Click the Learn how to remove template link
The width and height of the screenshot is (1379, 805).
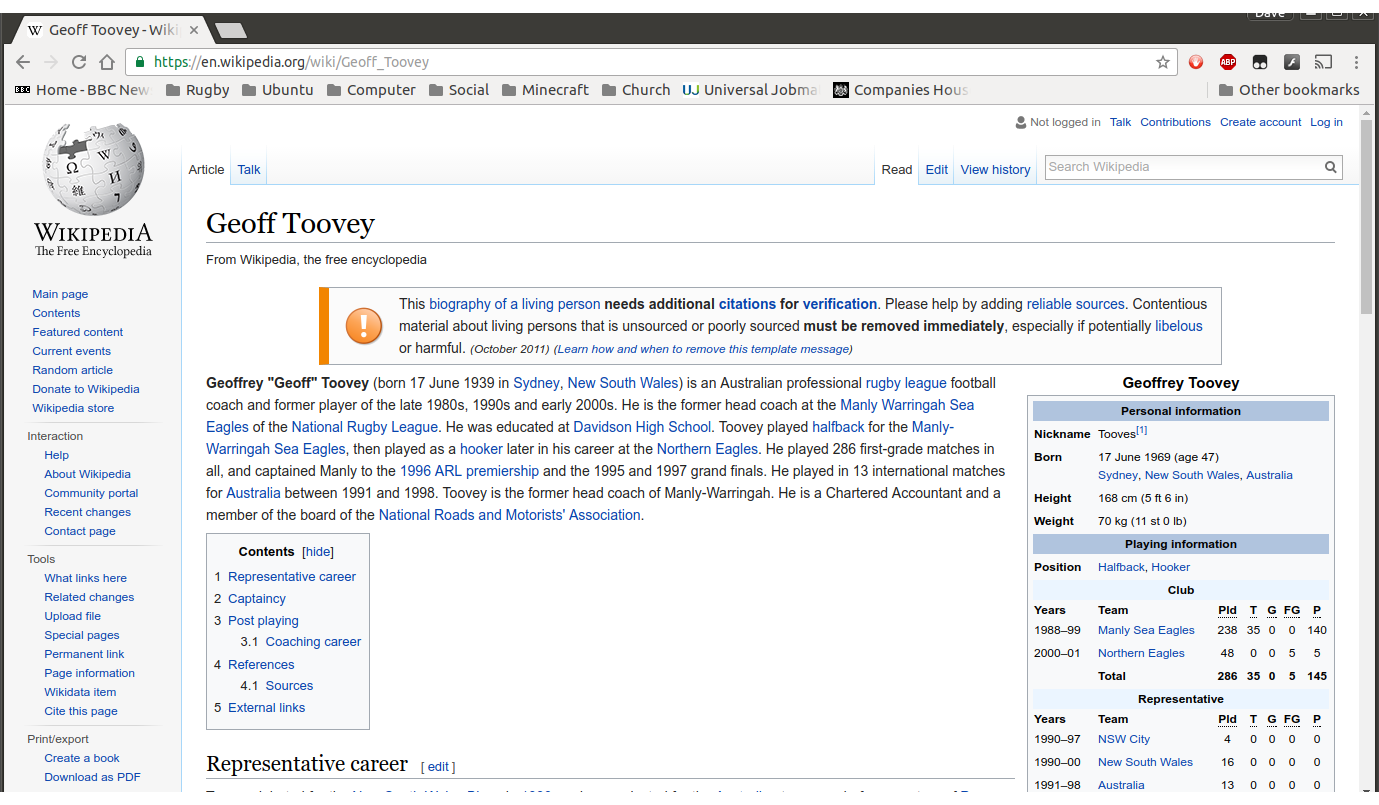point(703,349)
